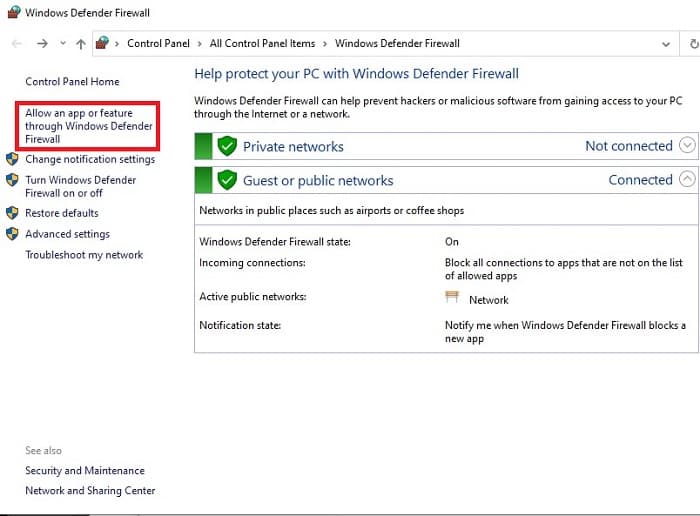
Task: Click the bench network icon
Action: pyautogui.click(x=452, y=296)
